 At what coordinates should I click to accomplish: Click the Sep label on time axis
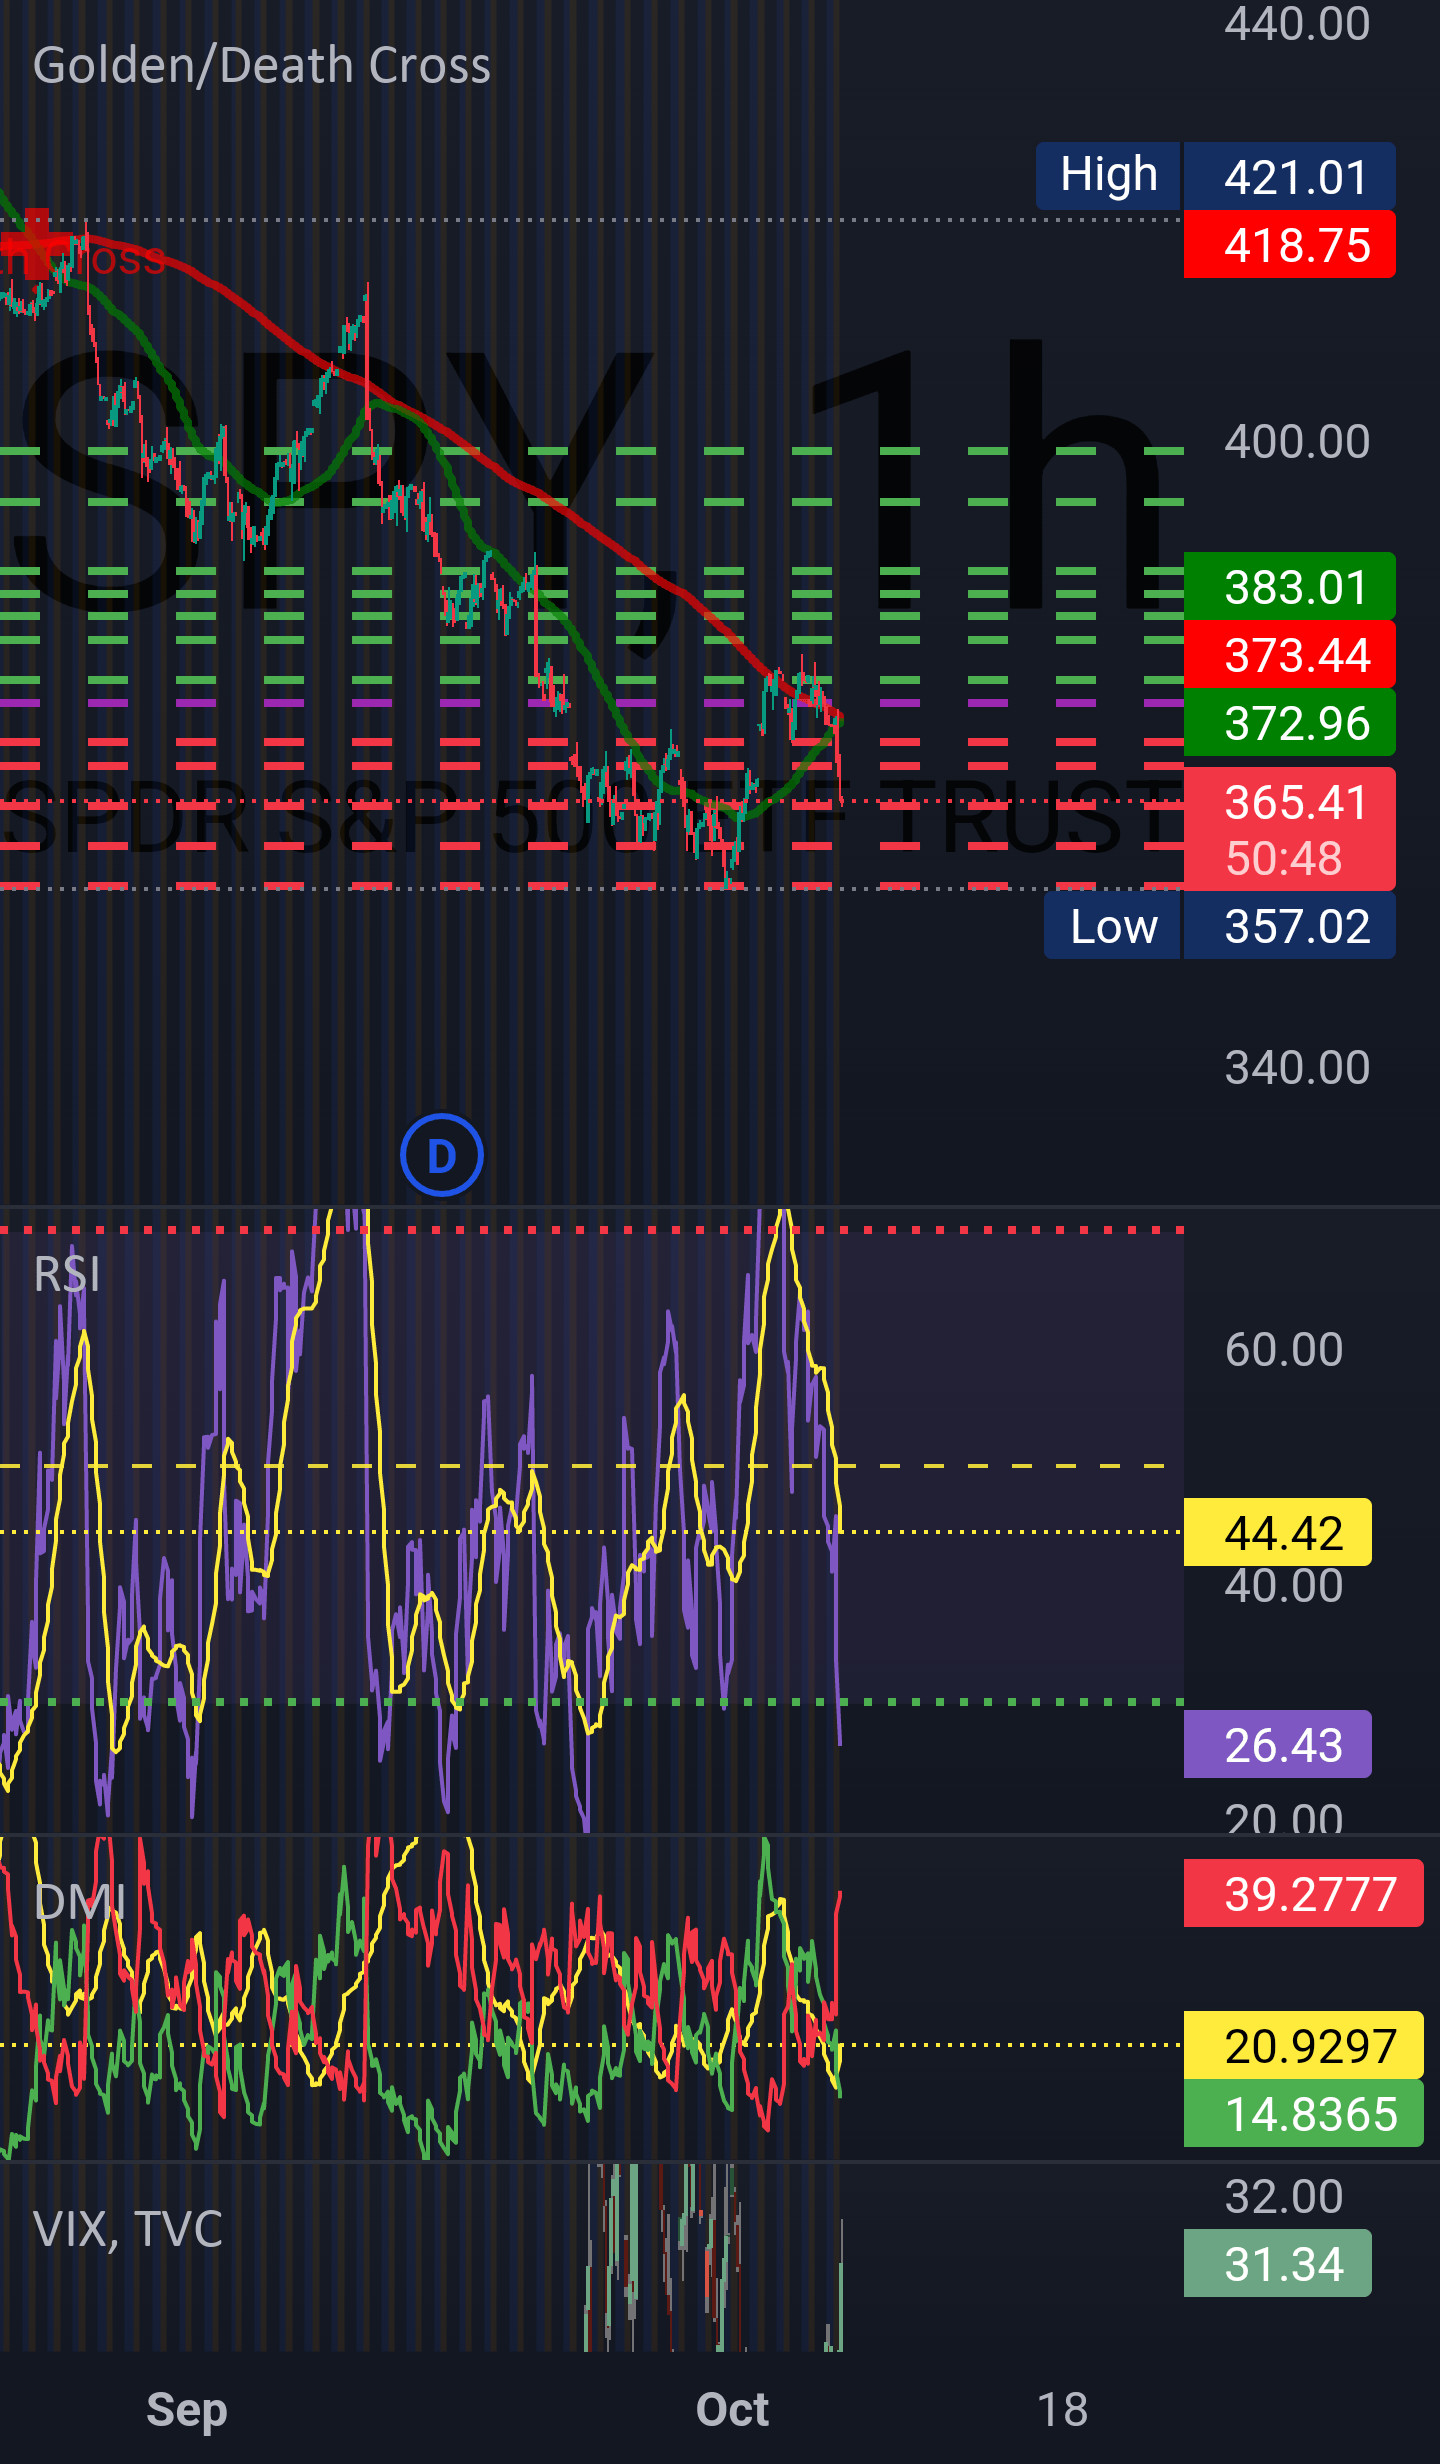pos(187,2409)
